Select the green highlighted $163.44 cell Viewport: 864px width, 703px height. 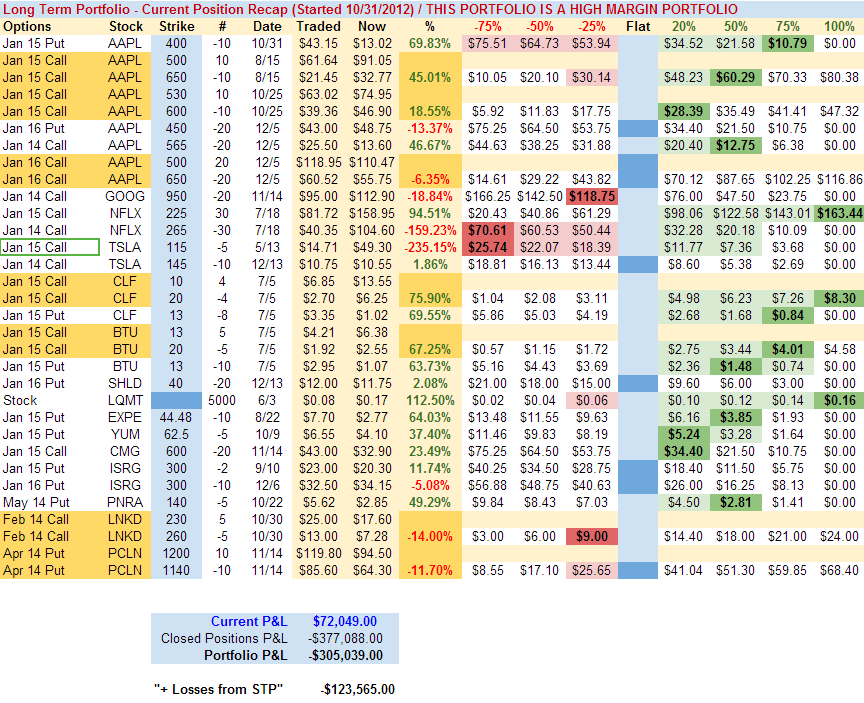click(837, 213)
